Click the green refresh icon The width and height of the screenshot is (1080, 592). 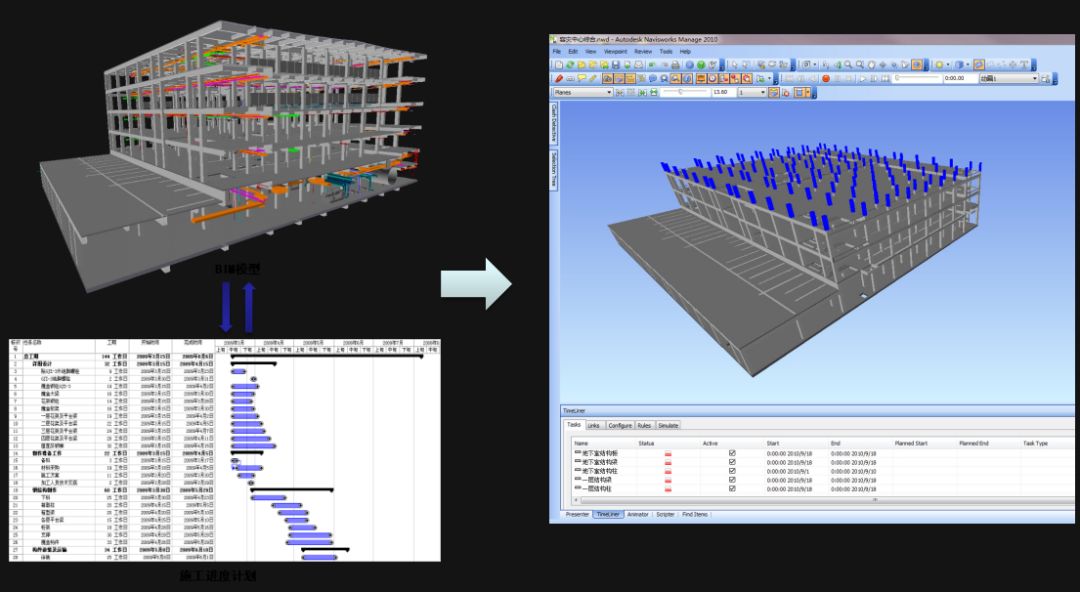tap(570, 64)
